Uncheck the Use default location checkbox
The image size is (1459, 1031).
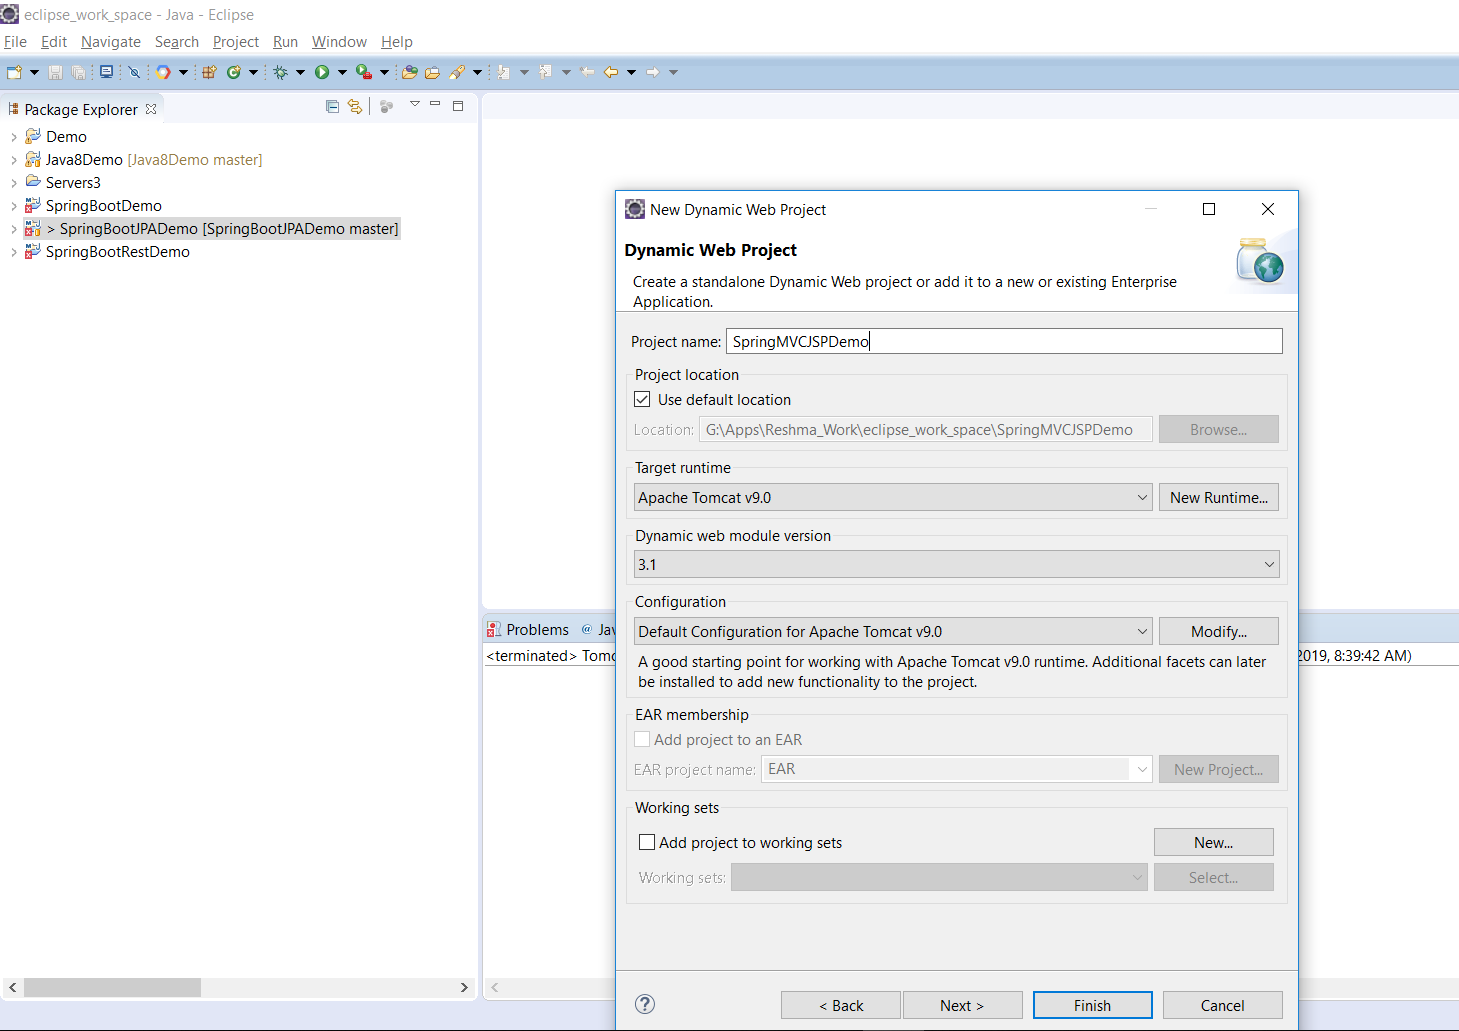coord(643,399)
